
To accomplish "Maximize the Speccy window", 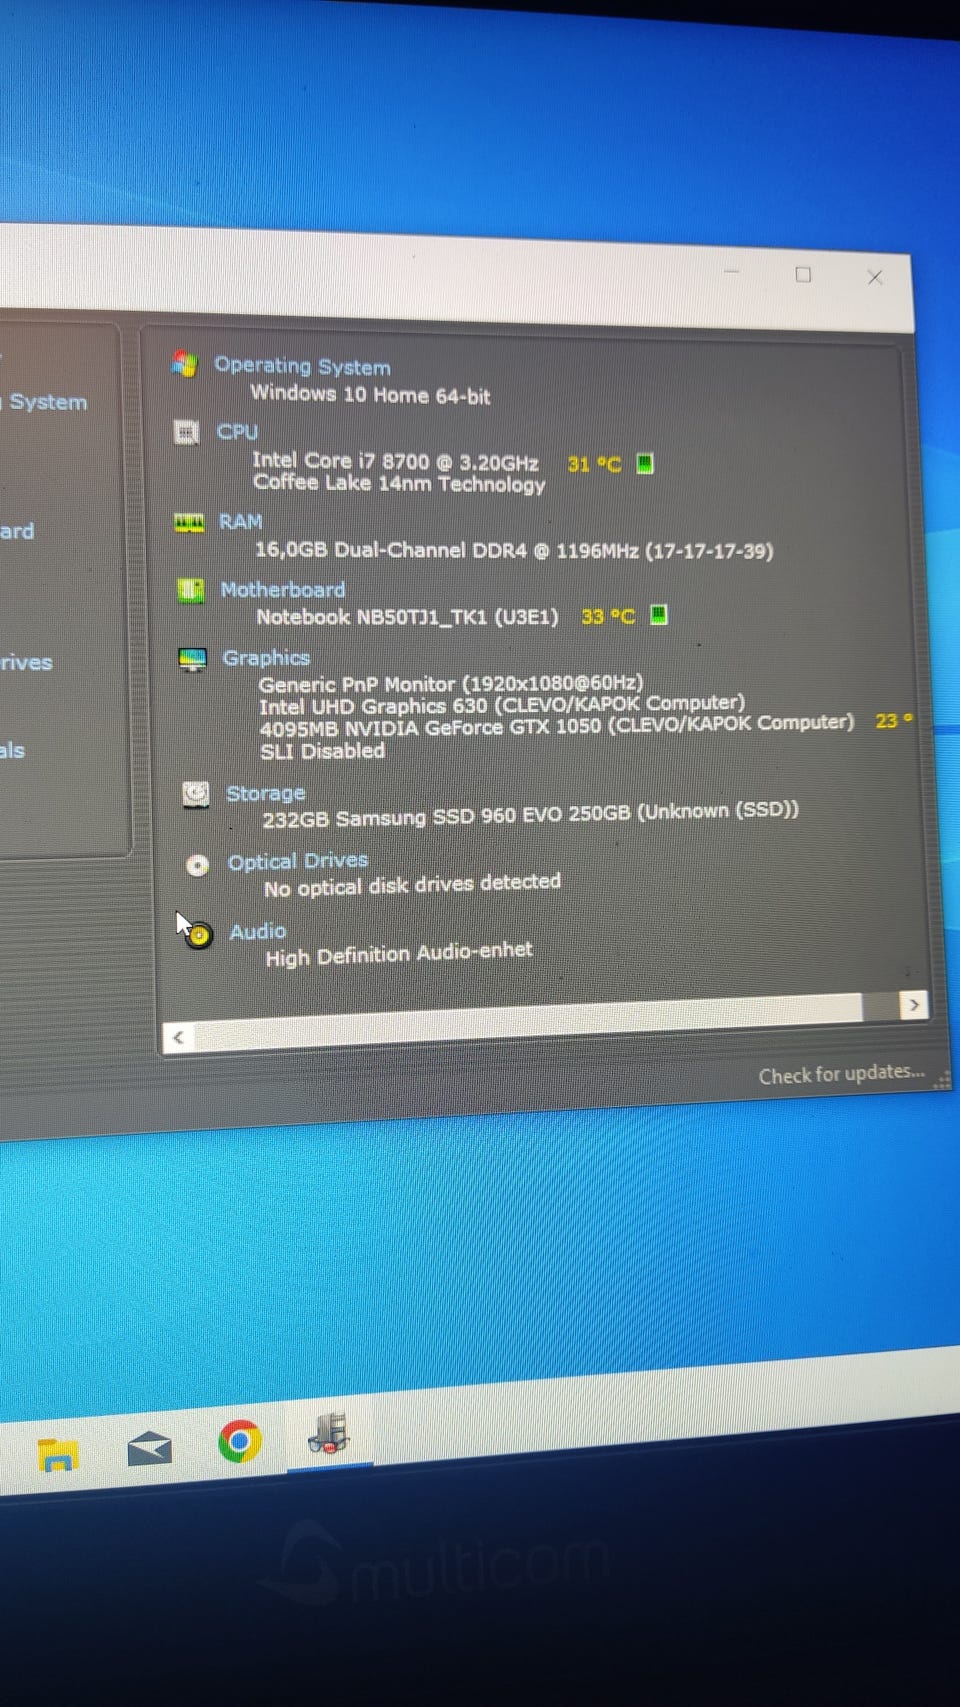I will click(x=803, y=274).
